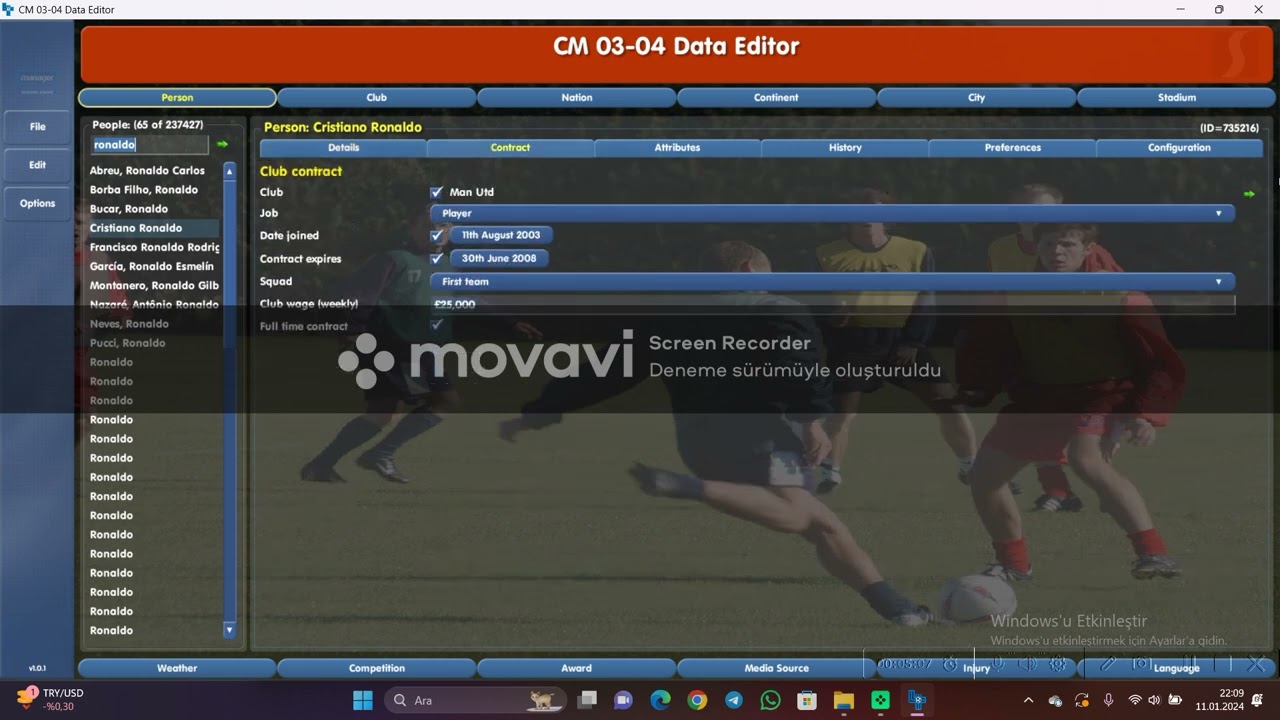Open the Stadium section tab

tap(1177, 97)
